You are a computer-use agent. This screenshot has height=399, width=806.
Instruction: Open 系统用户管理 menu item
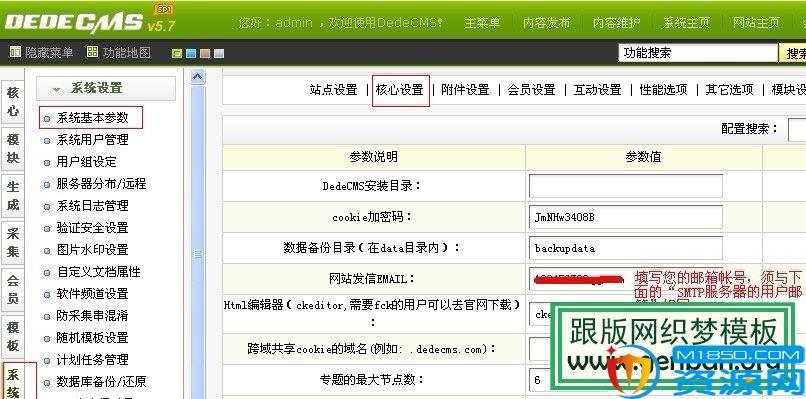click(92, 140)
